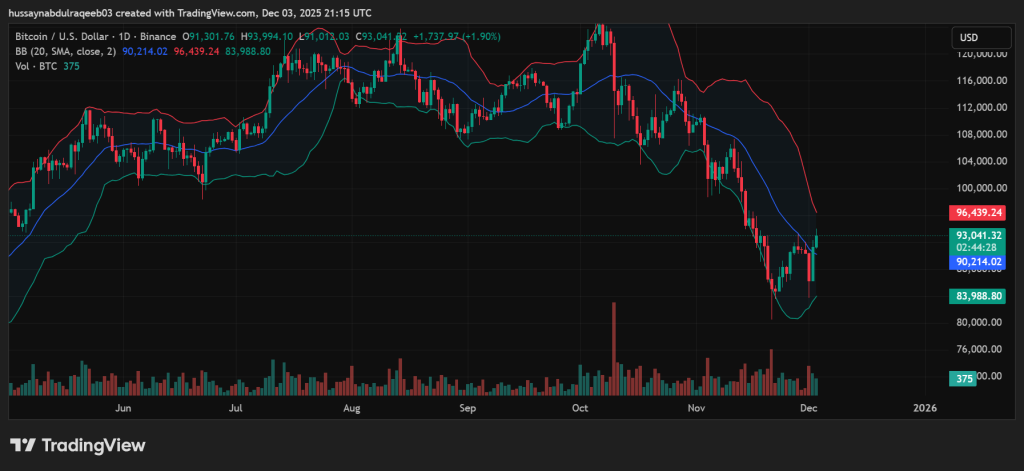Click the 375 volume label on the price axis
The height and width of the screenshot is (471, 1024).
(963, 379)
